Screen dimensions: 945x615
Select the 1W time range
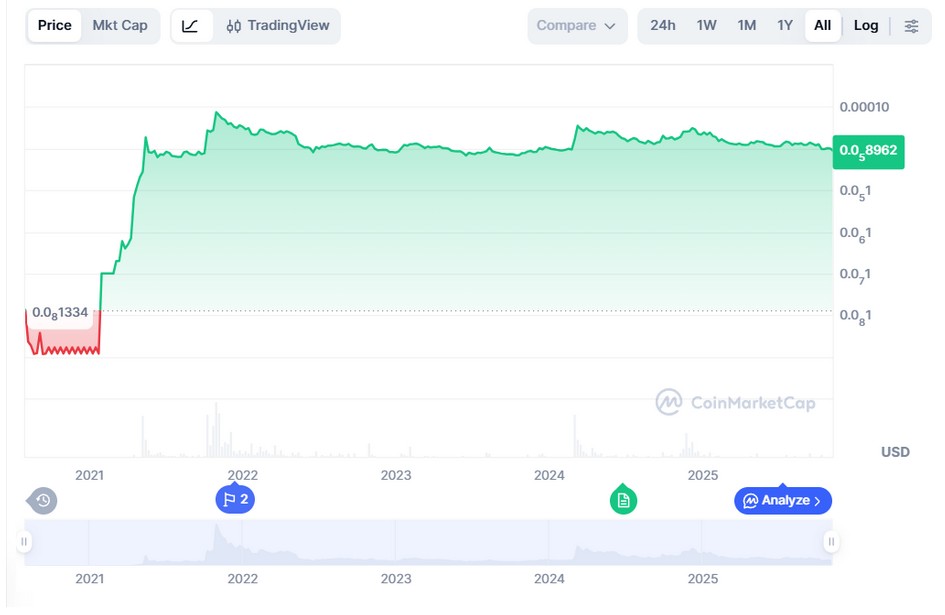pyautogui.click(x=706, y=26)
